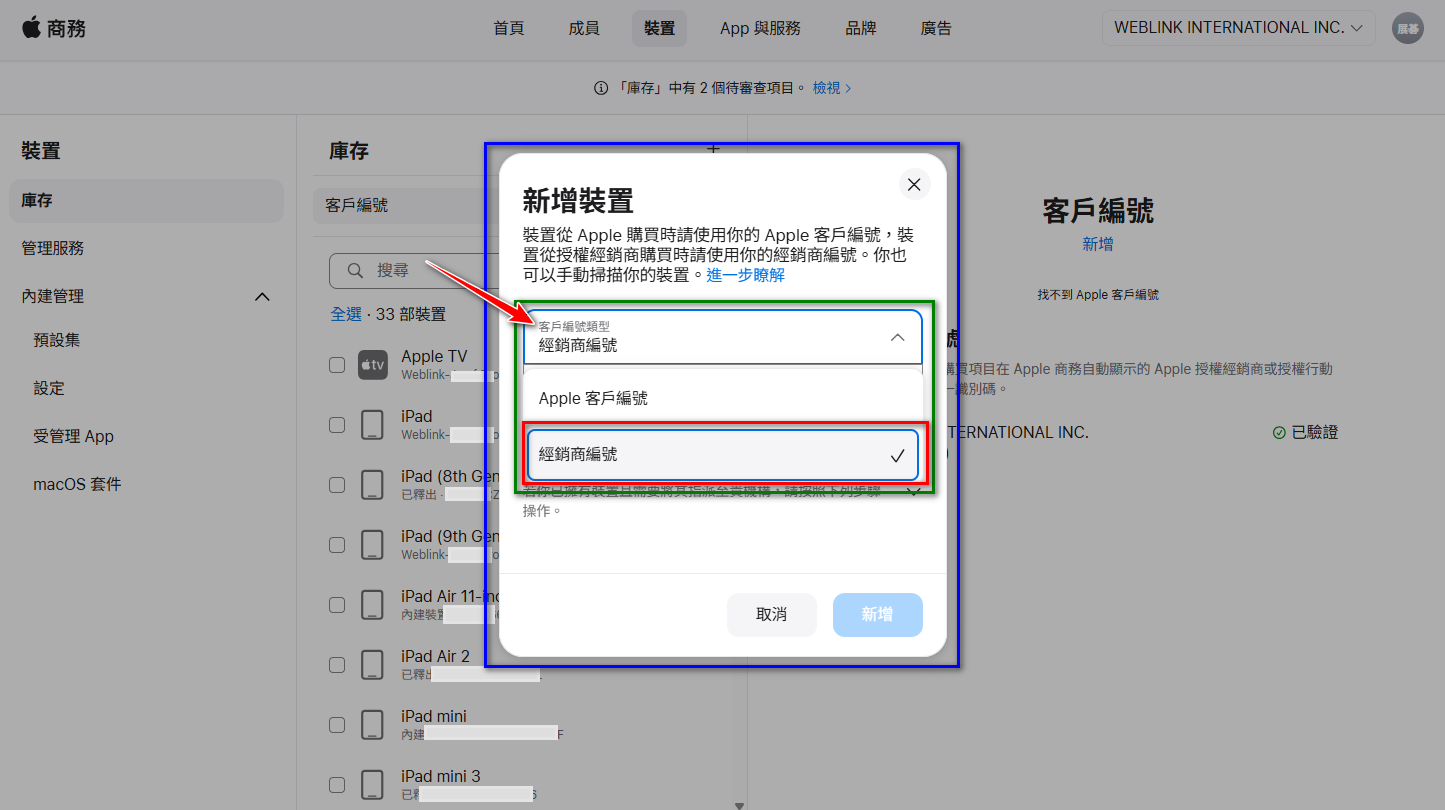Click the search magnifier icon

(354, 270)
